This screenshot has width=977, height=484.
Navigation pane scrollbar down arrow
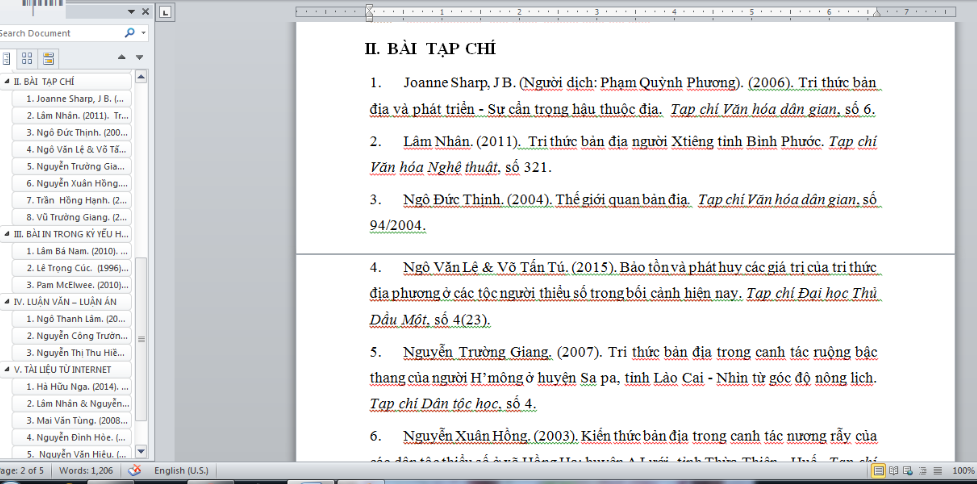click(x=141, y=452)
